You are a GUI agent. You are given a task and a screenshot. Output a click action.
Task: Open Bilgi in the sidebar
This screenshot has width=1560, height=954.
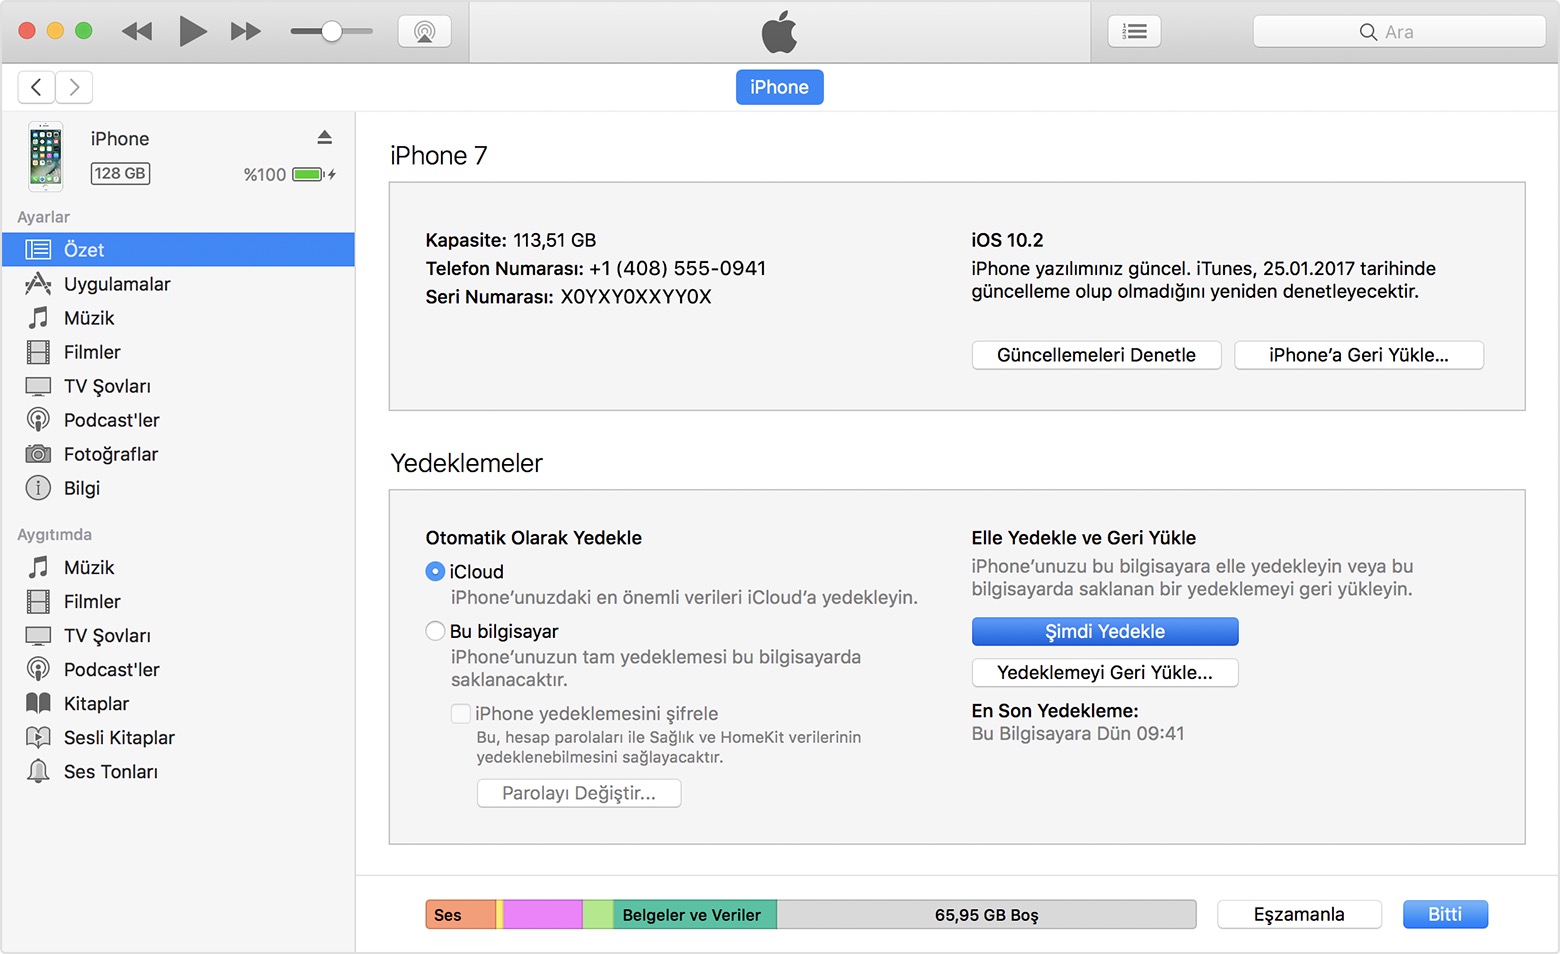pyautogui.click(x=178, y=488)
